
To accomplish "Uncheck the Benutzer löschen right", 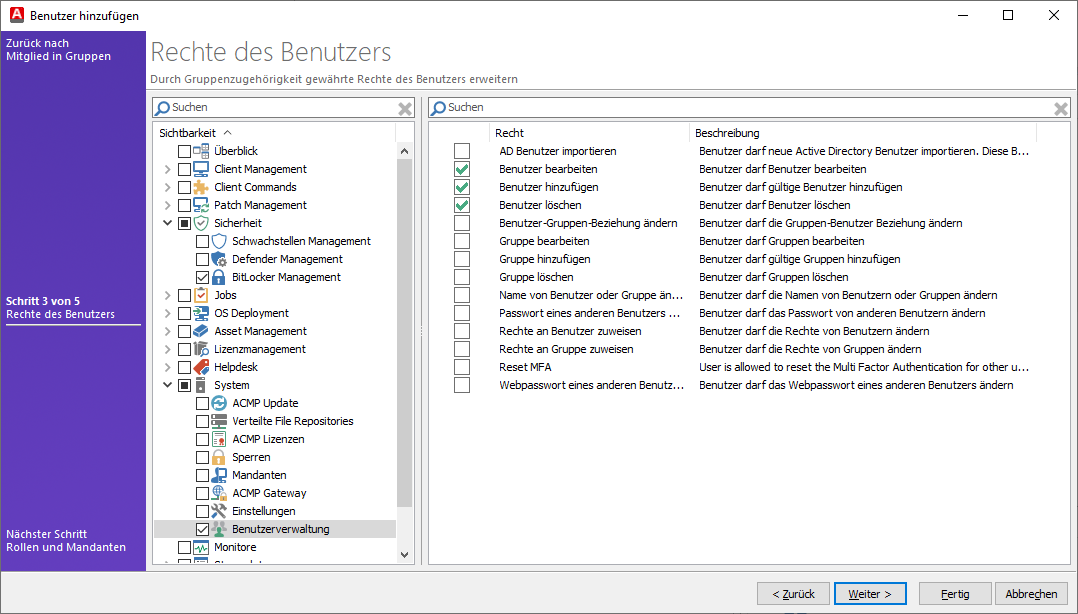I will click(x=462, y=204).
